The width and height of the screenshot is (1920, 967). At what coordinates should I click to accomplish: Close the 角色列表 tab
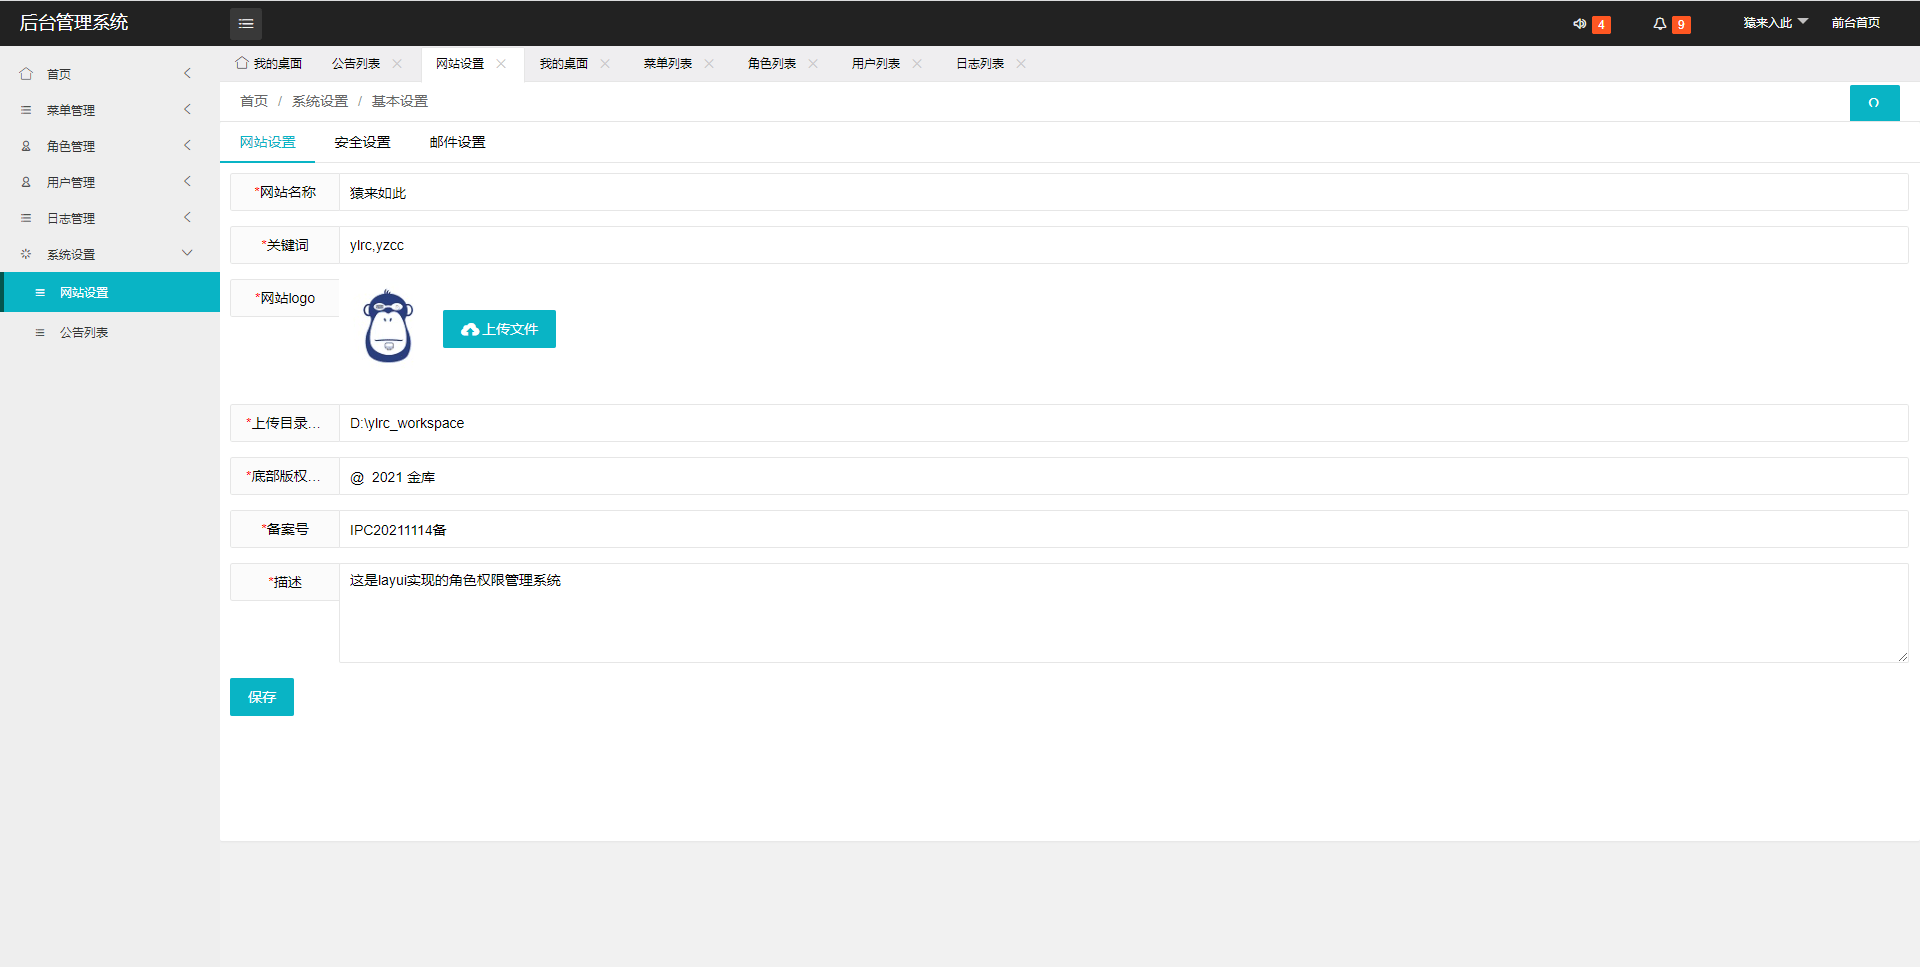click(813, 64)
